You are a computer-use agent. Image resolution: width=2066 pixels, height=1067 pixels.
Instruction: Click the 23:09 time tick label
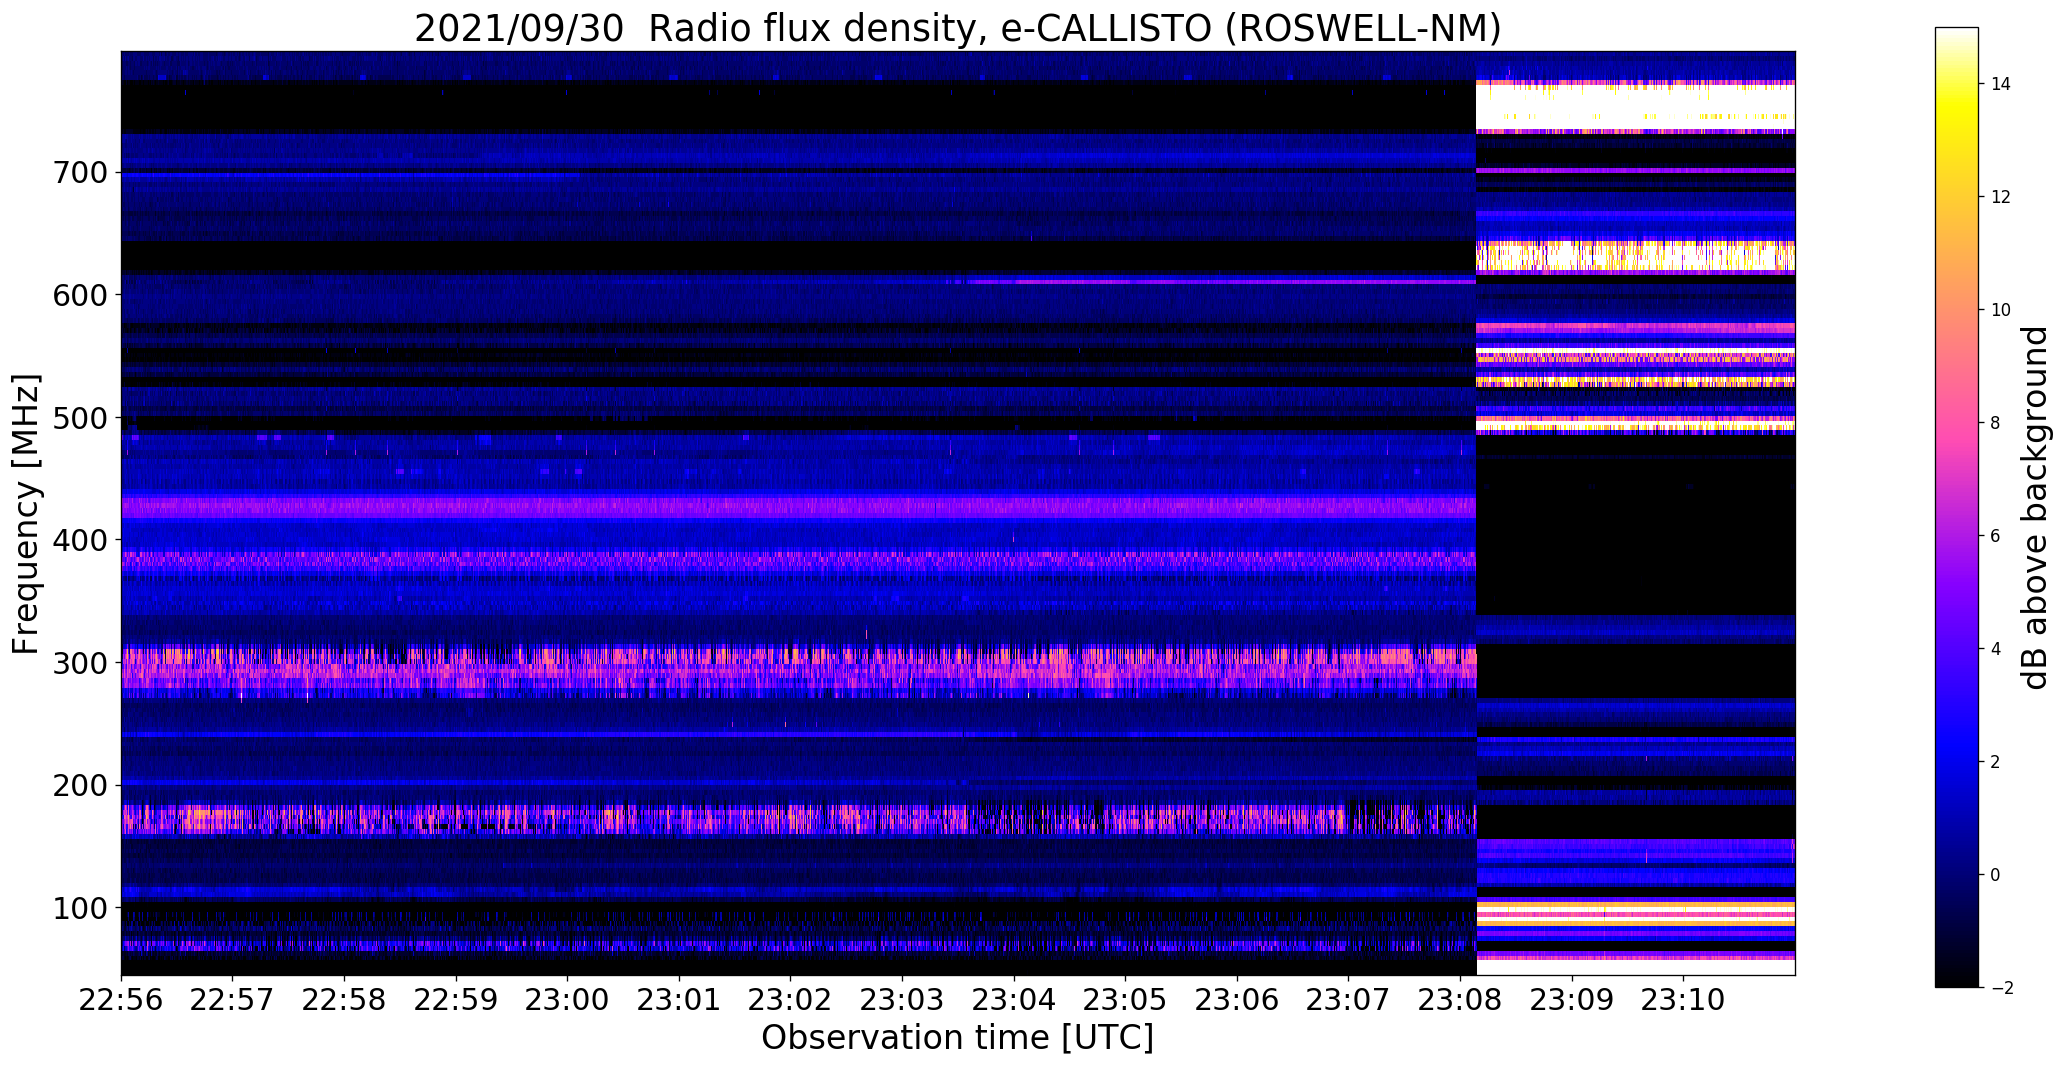pyautogui.click(x=1572, y=1000)
